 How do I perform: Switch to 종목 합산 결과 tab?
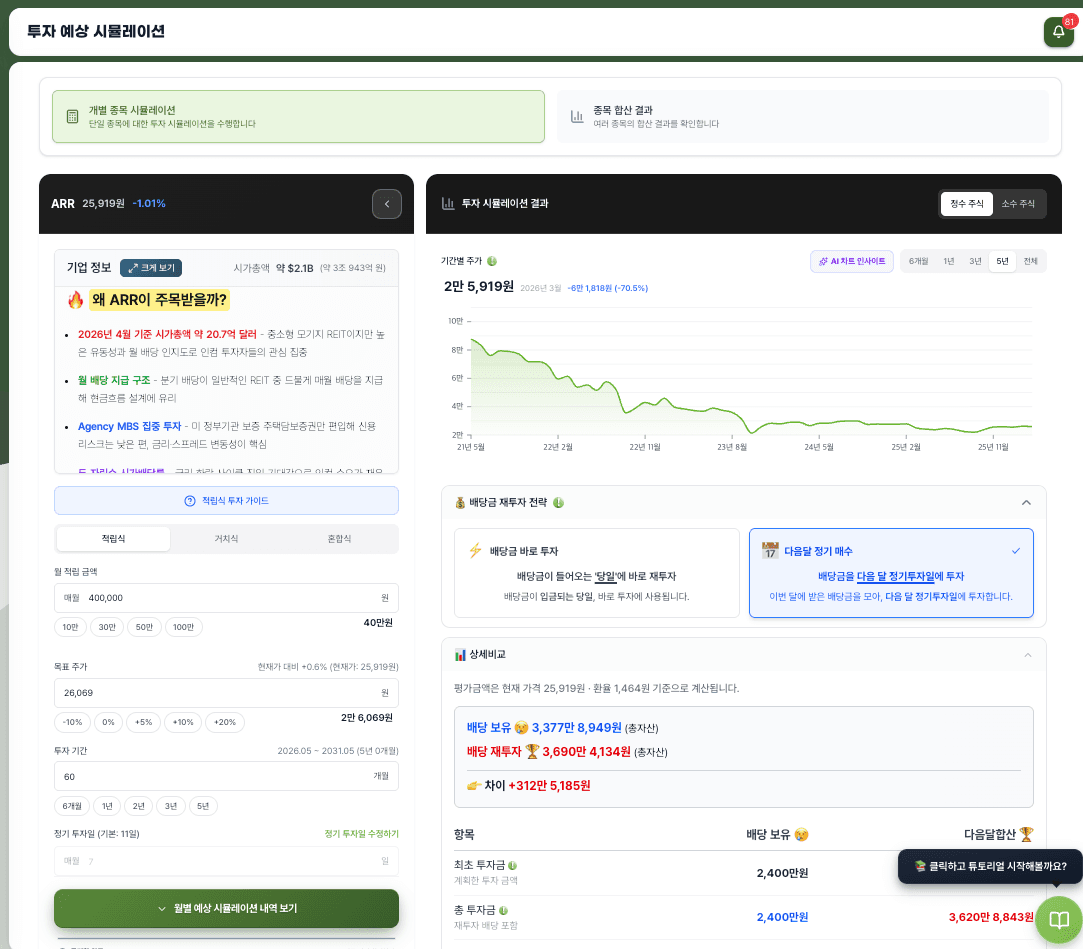click(803, 117)
